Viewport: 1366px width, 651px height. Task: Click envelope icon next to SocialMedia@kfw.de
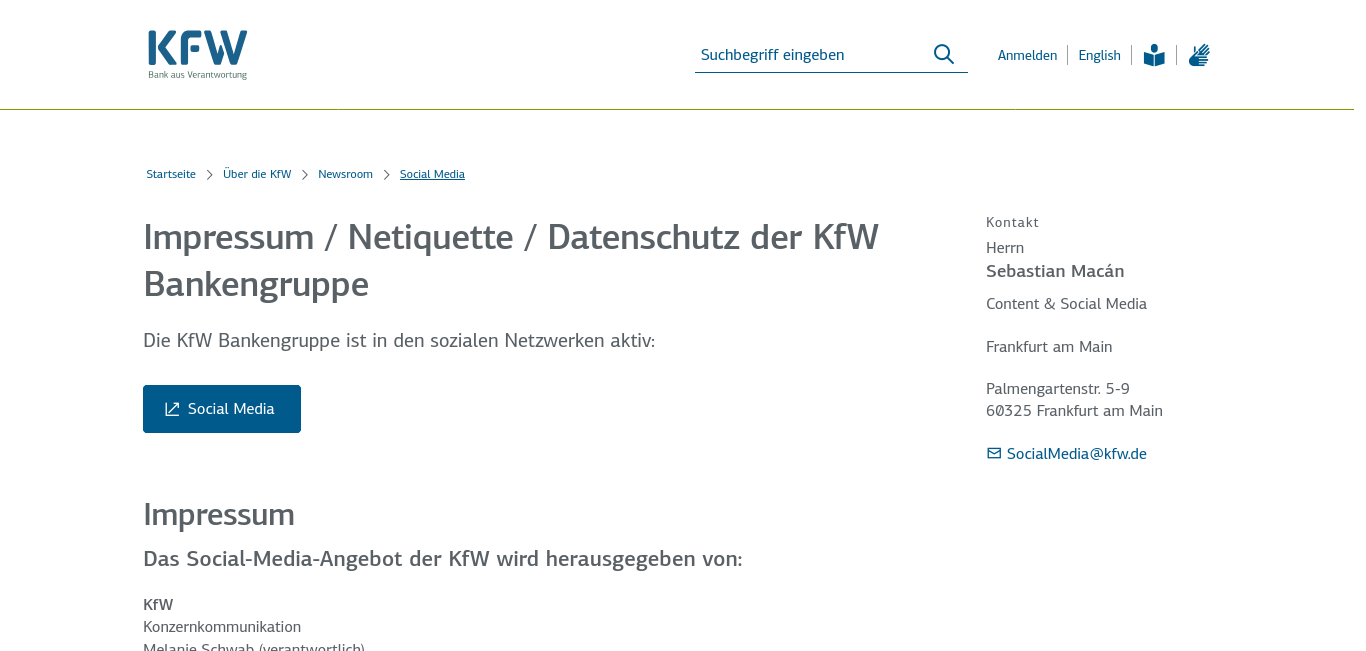click(x=994, y=453)
